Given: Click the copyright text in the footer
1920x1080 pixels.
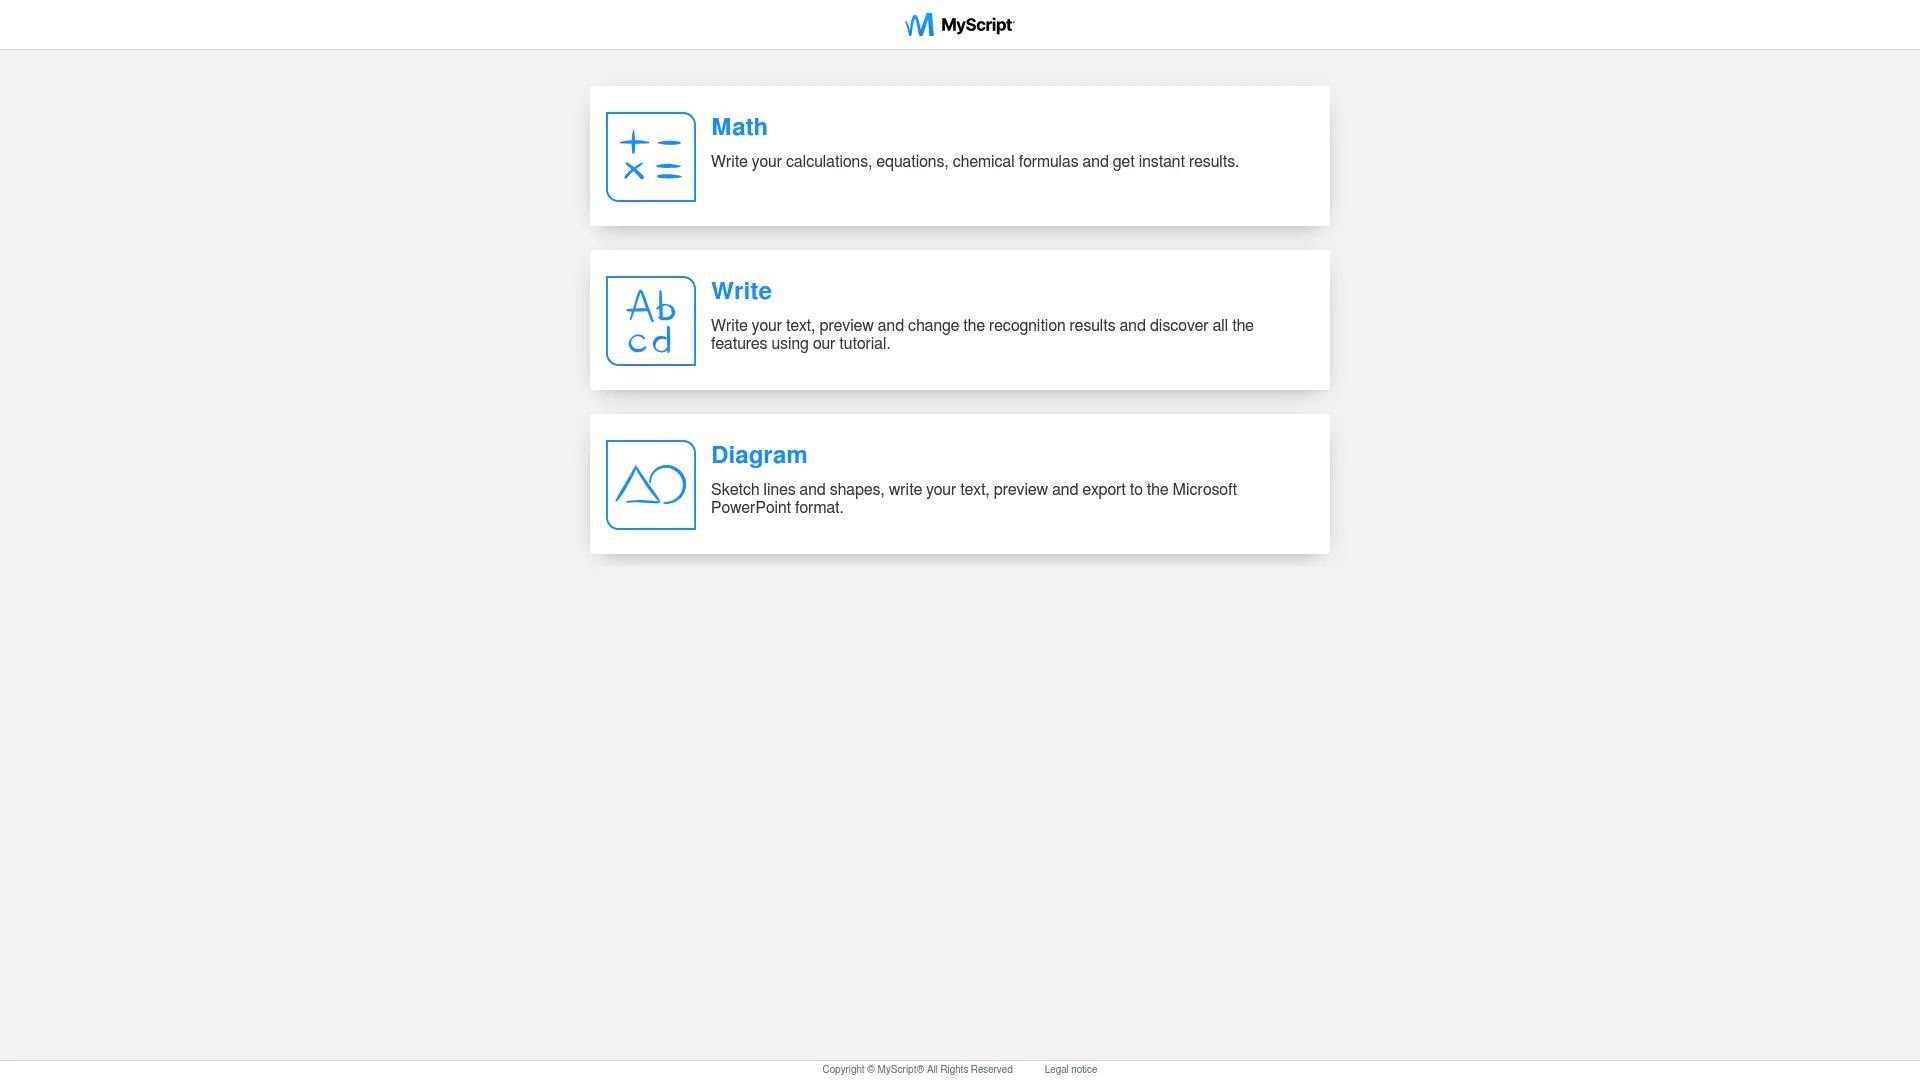Looking at the screenshot, I should 916,1069.
